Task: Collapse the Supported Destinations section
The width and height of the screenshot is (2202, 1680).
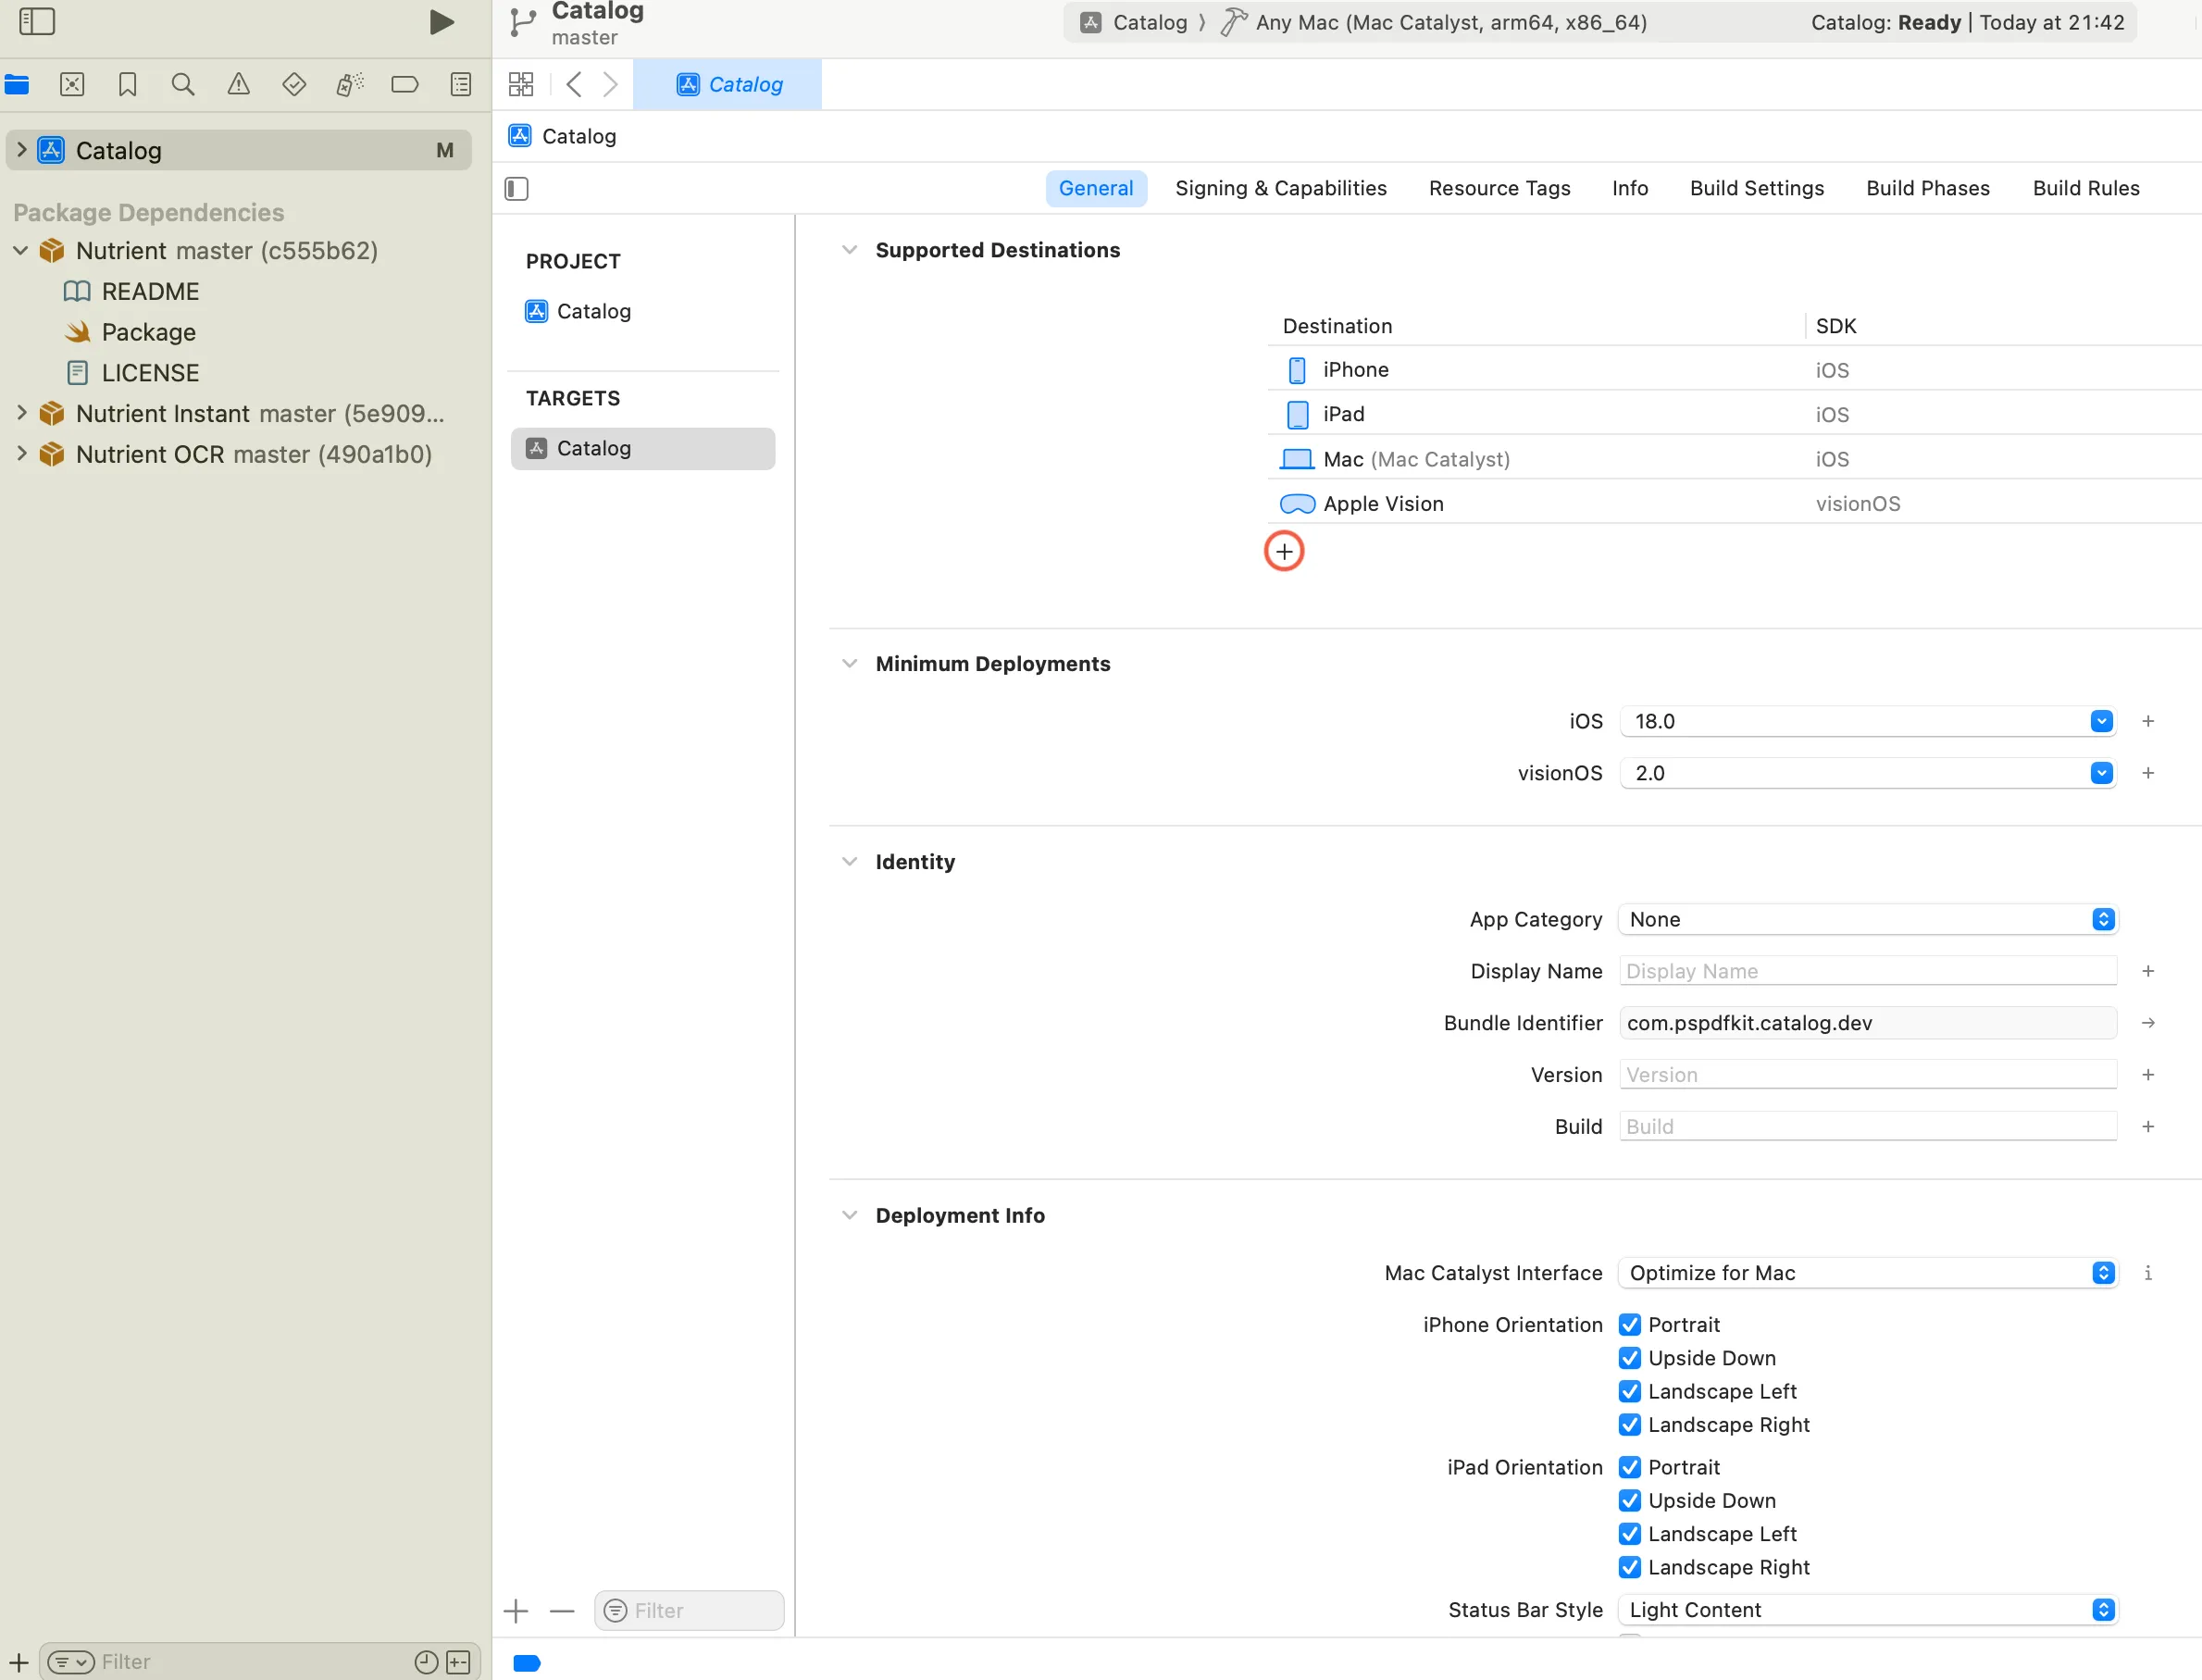Action: [x=849, y=250]
